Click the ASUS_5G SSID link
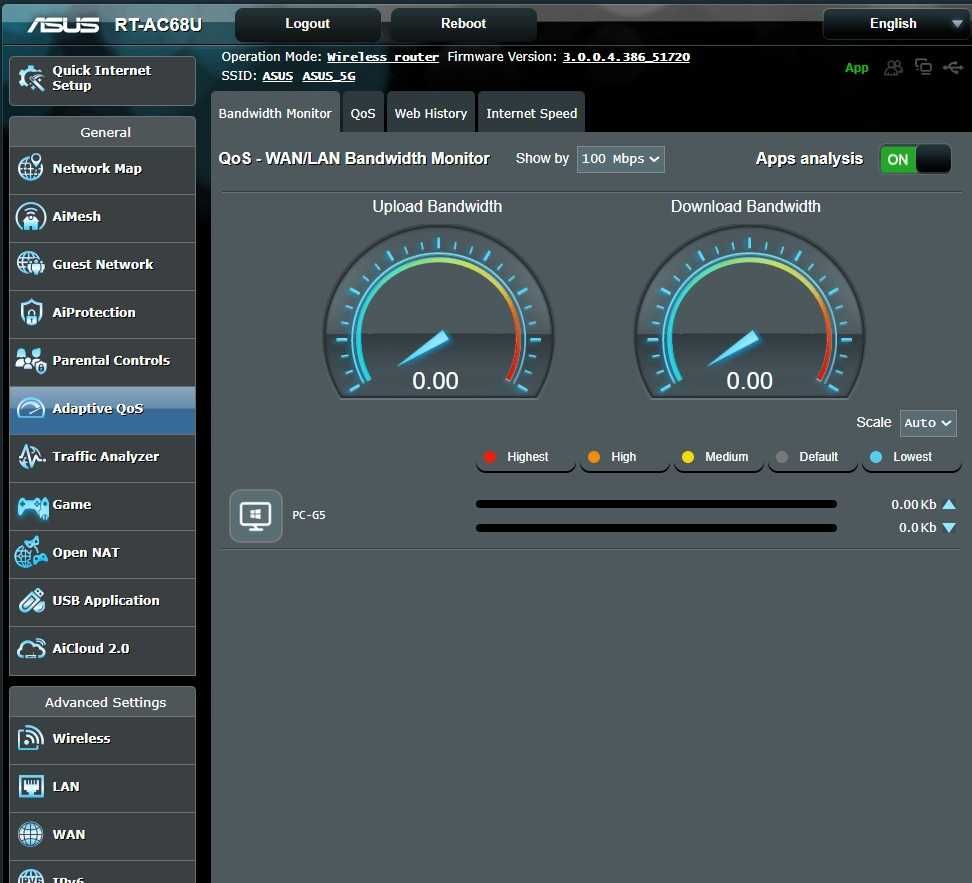The height and width of the screenshot is (883, 972). coord(329,76)
